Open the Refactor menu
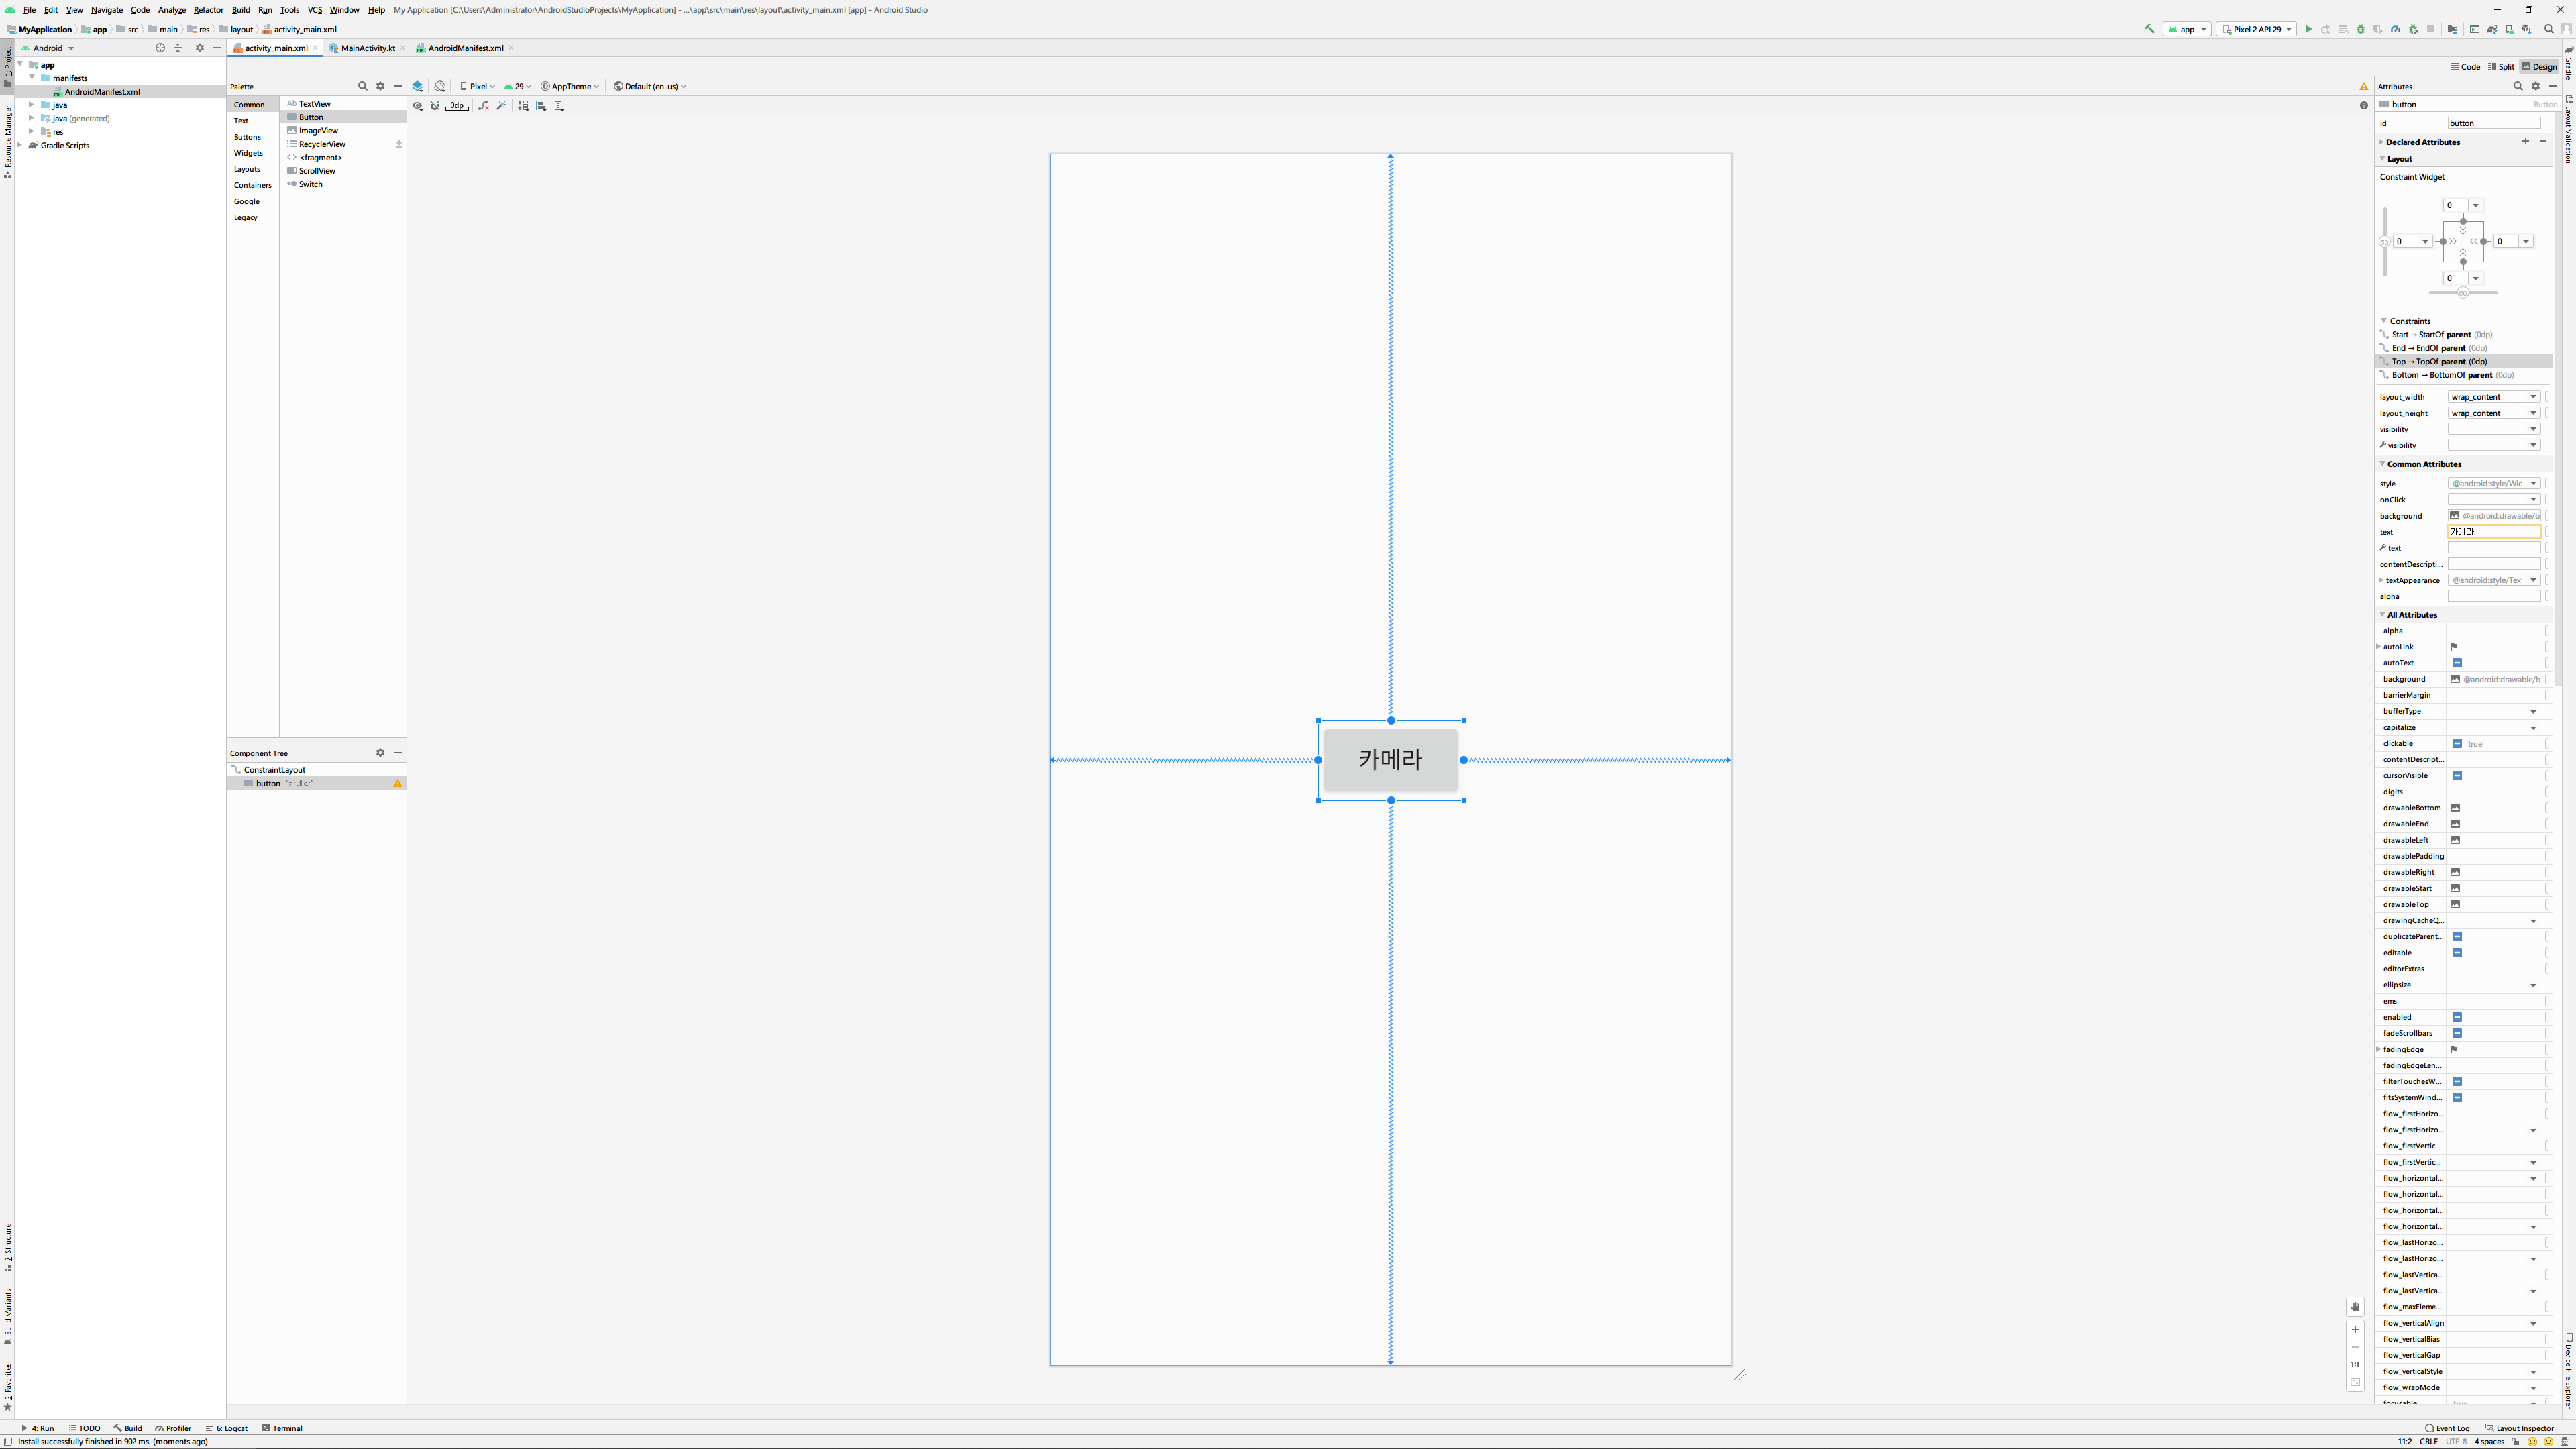Viewport: 2576px width, 1449px height. point(208,10)
